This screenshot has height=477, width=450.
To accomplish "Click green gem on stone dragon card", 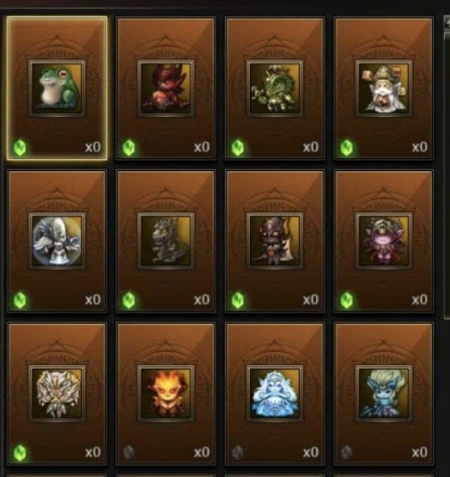I will 129,300.
